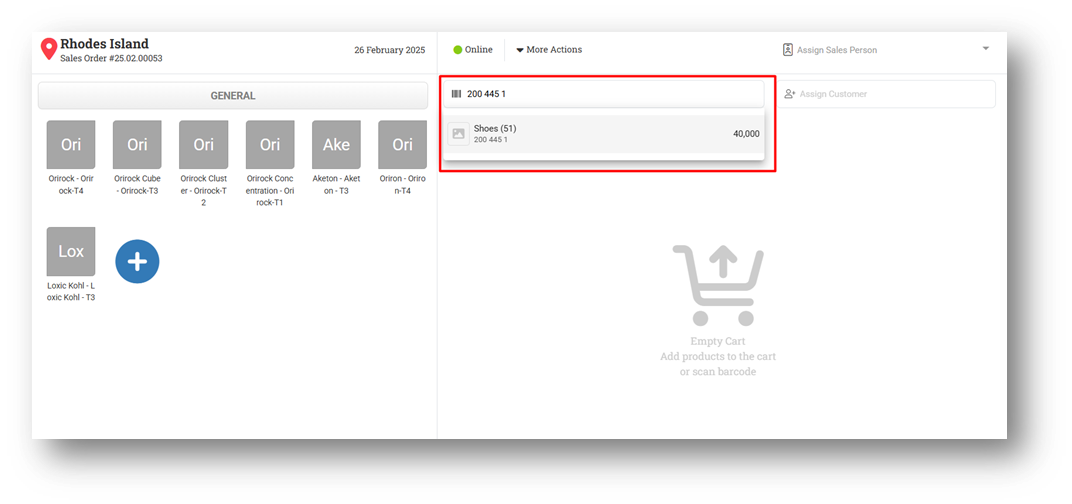Select the GENERAL category tab
The width and height of the screenshot is (1072, 504).
click(x=232, y=96)
